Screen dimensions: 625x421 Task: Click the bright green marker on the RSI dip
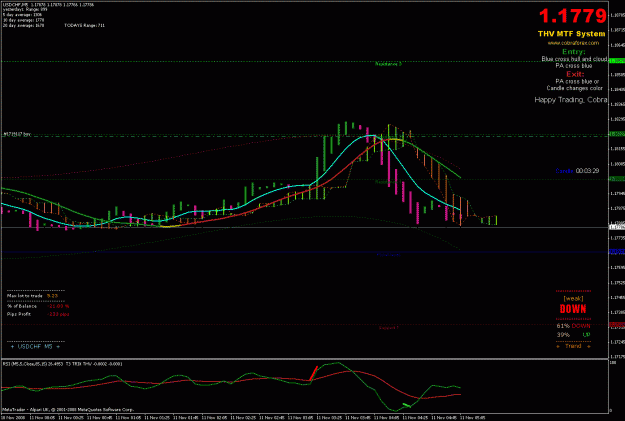(x=407, y=405)
